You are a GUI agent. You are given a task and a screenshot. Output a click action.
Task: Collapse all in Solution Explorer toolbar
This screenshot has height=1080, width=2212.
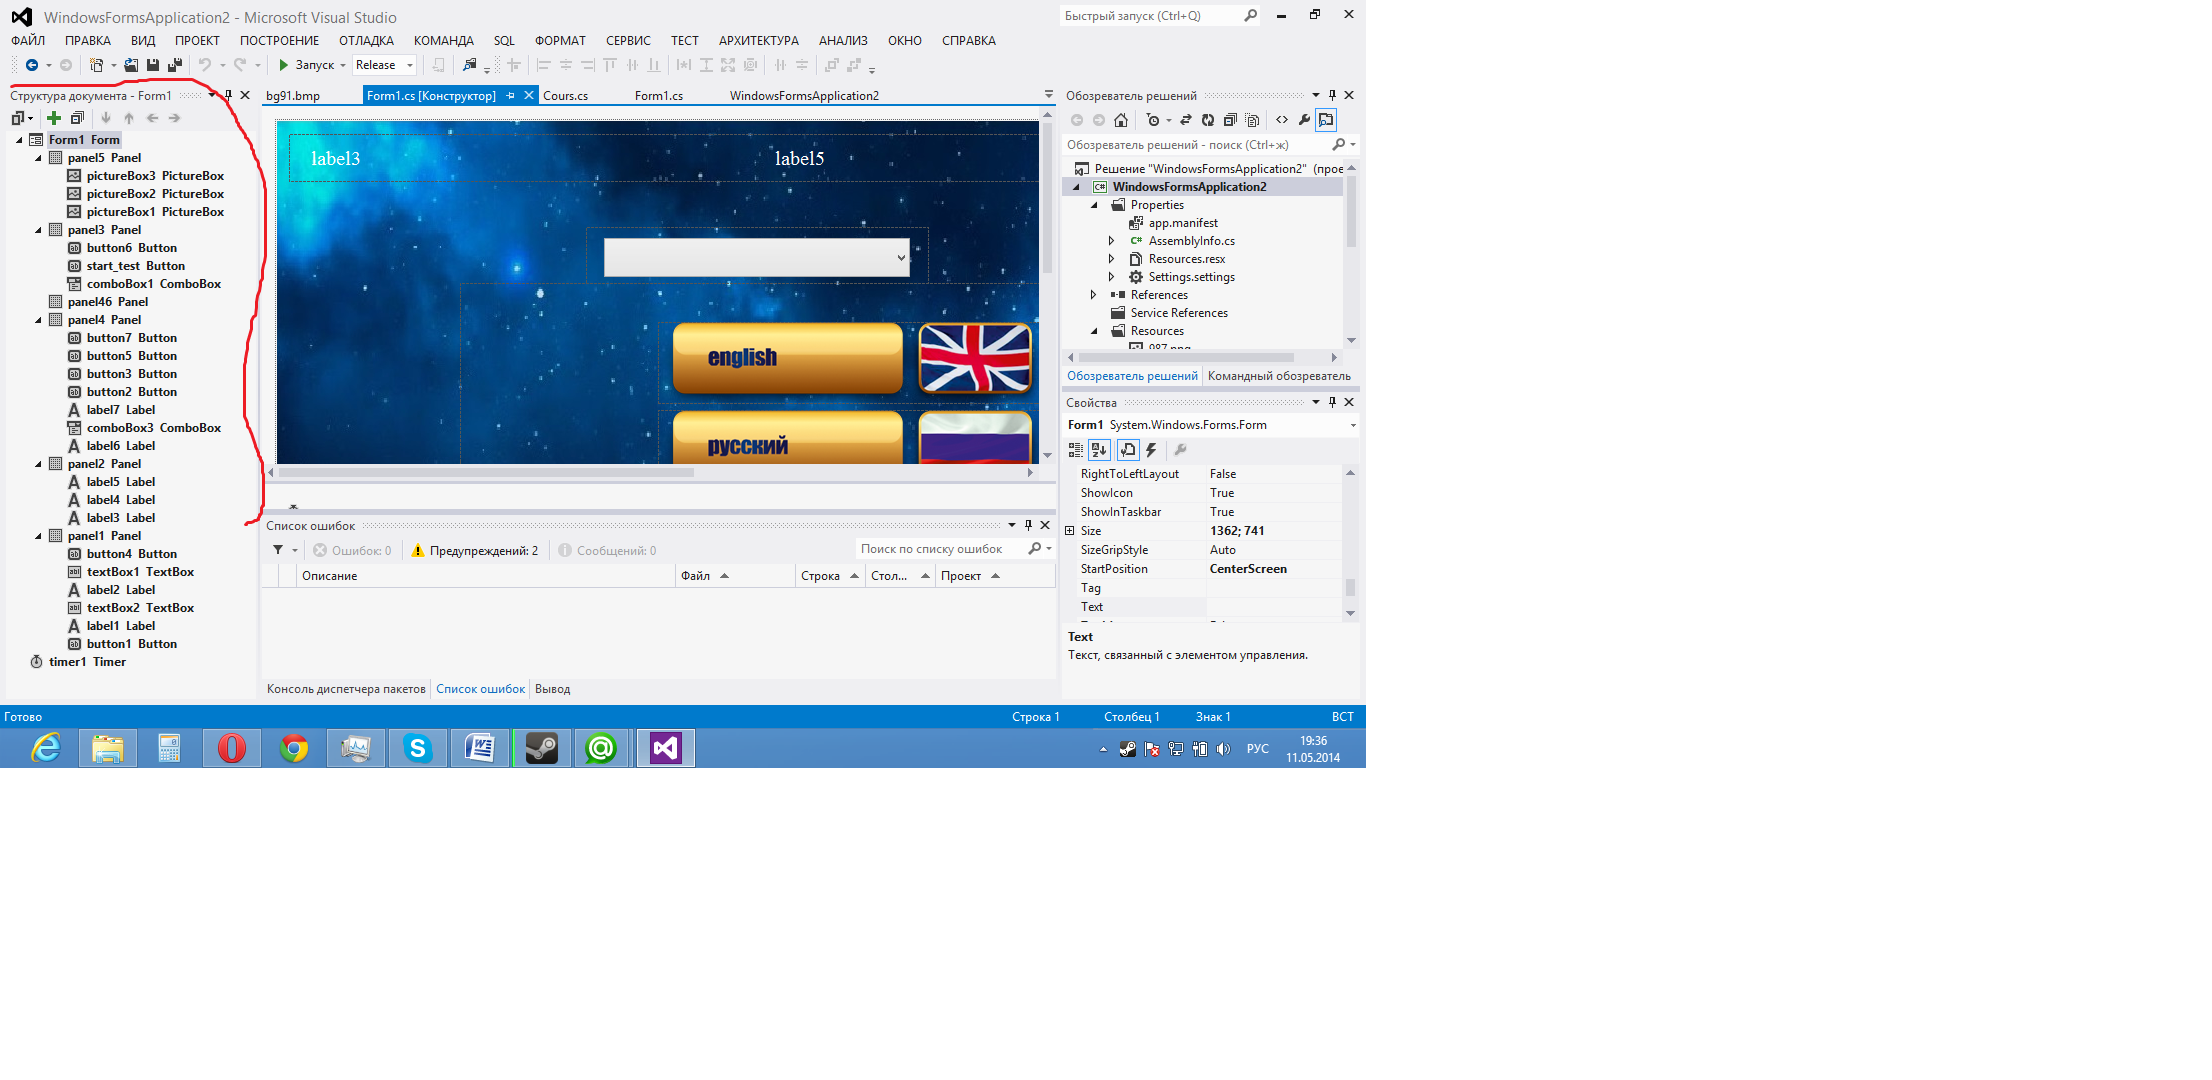click(x=1230, y=120)
